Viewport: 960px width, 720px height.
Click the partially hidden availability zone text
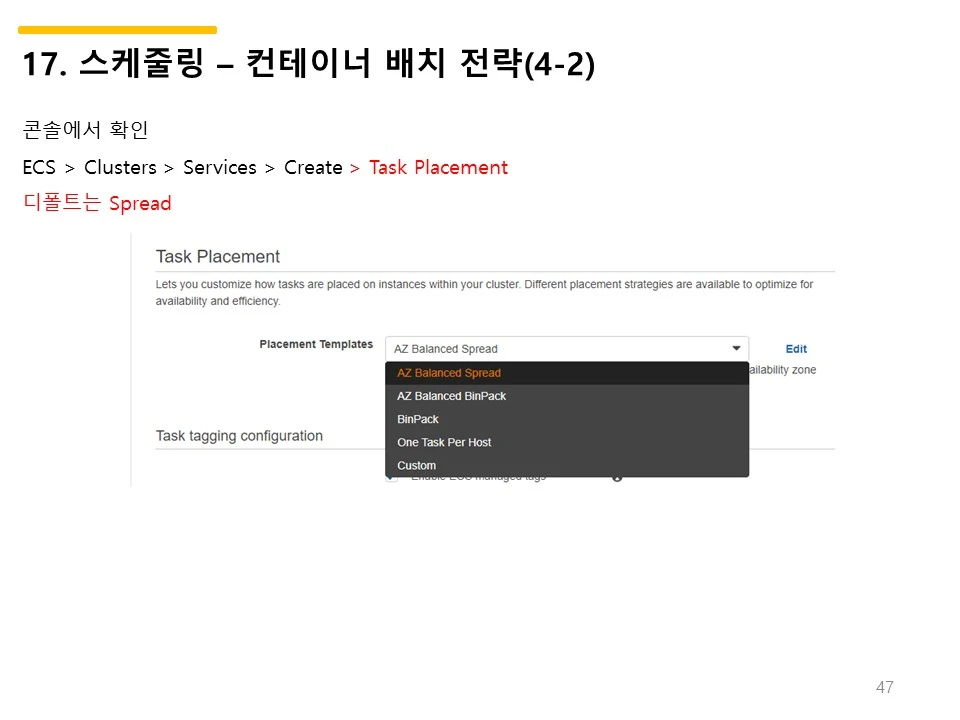coord(782,370)
